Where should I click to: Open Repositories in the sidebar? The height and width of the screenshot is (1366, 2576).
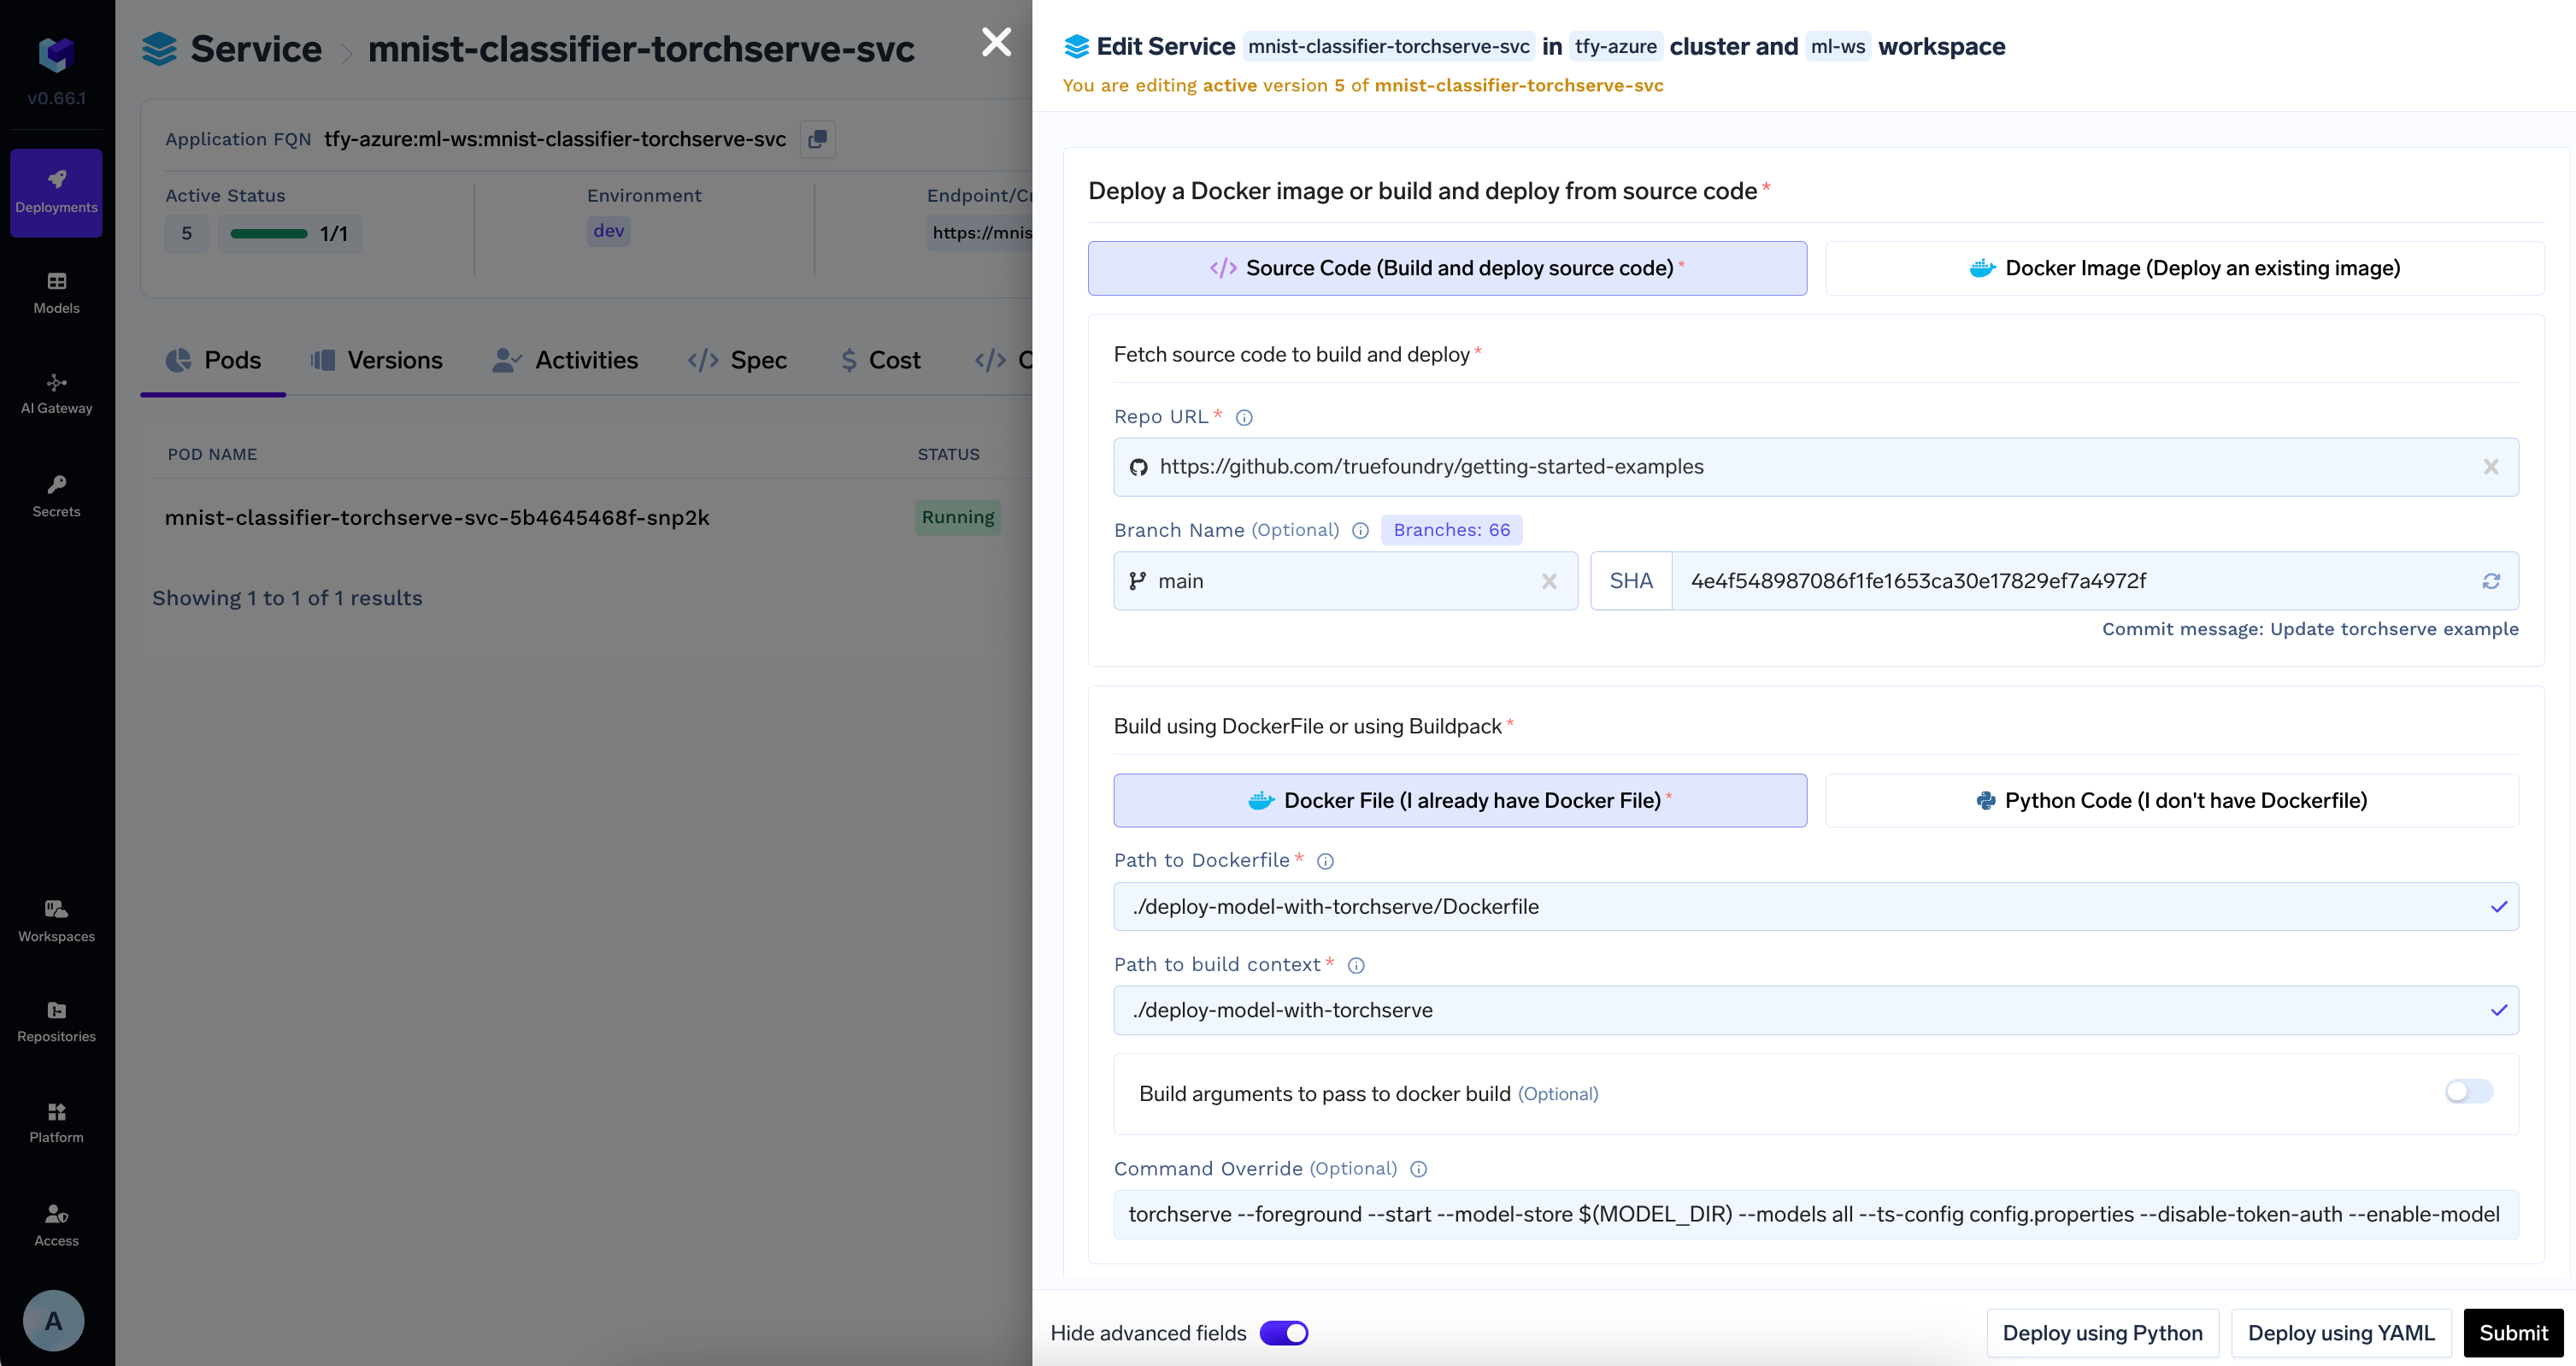[x=56, y=1022]
